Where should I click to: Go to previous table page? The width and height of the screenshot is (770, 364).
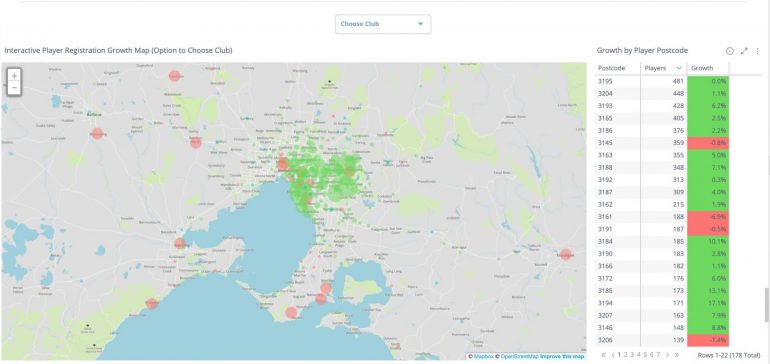(613, 355)
